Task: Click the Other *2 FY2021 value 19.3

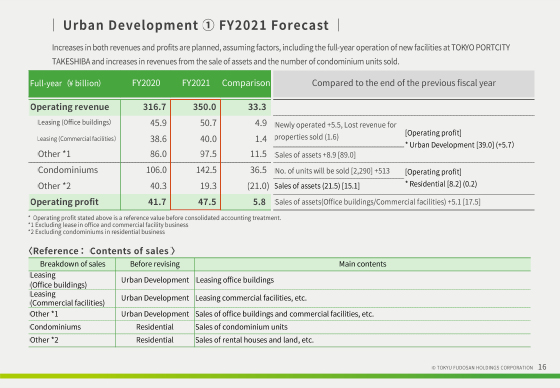Action: coord(208,186)
